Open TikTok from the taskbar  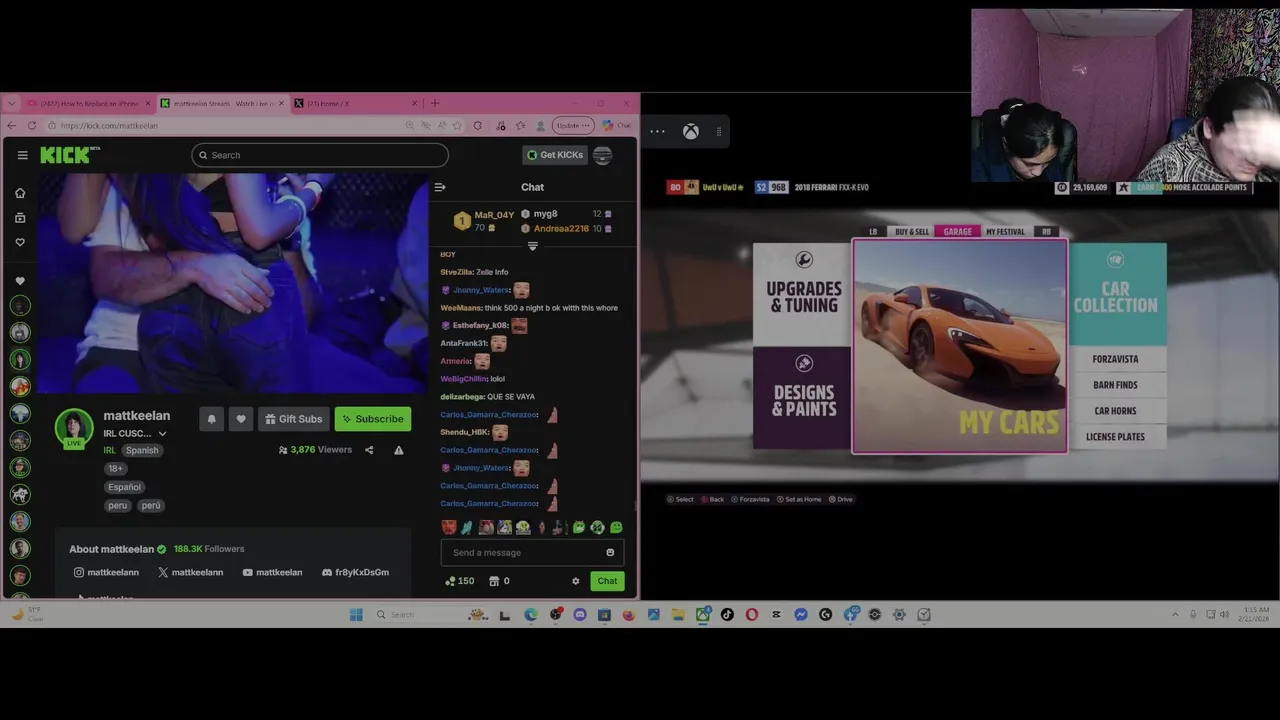pos(727,614)
